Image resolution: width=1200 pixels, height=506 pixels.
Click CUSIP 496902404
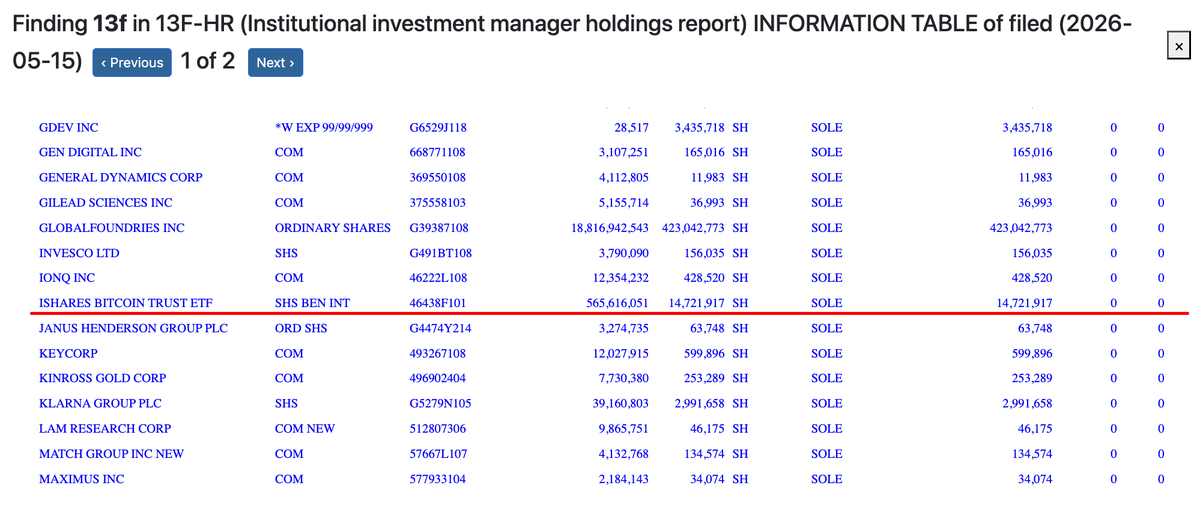(438, 379)
